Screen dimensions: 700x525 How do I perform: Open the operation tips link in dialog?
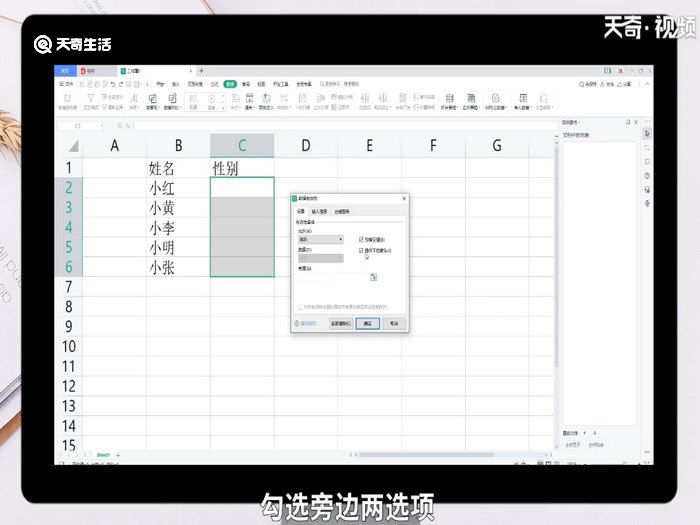(305, 323)
